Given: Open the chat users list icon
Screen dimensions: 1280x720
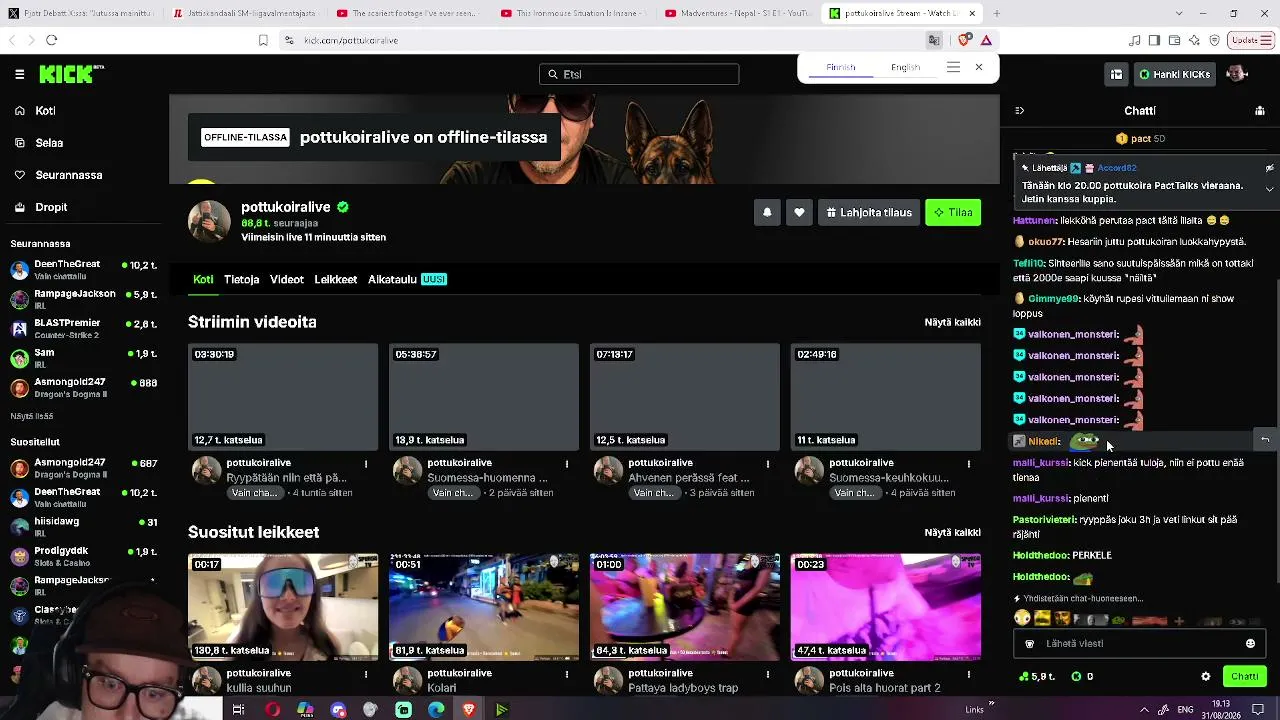Looking at the screenshot, I should click(x=1258, y=111).
